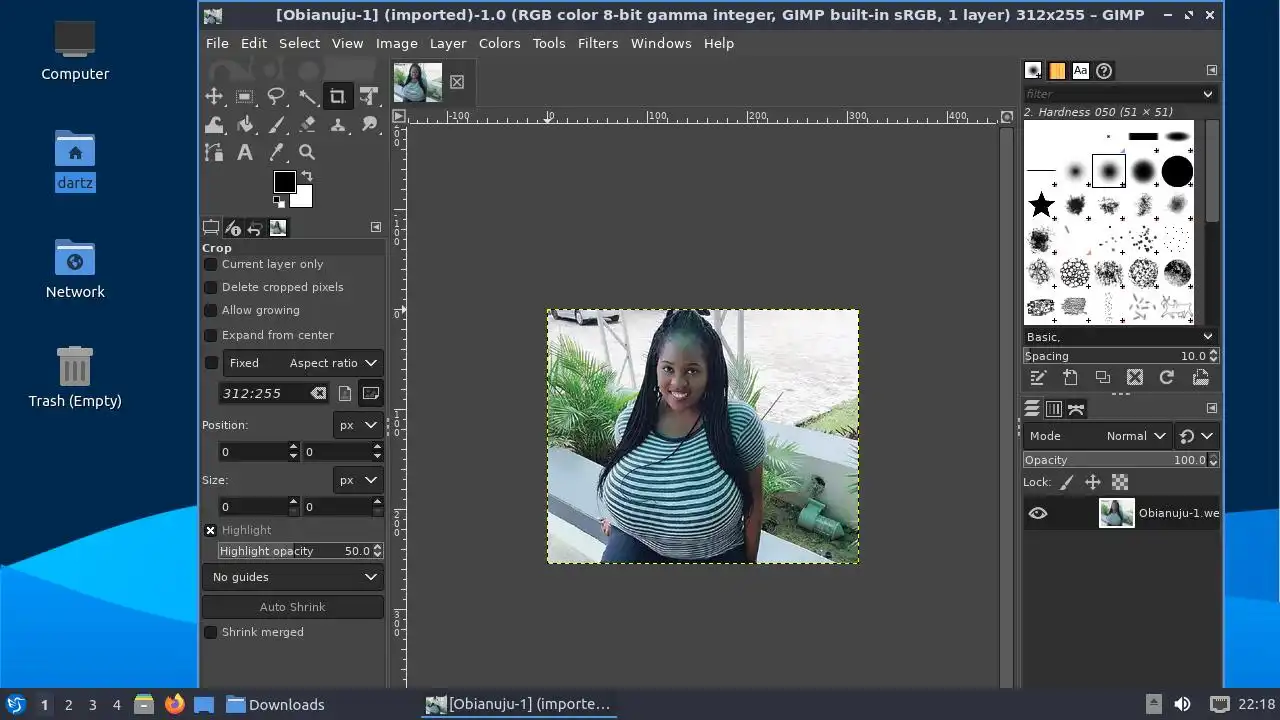Adjust the Highlight opacity slider

(295, 551)
